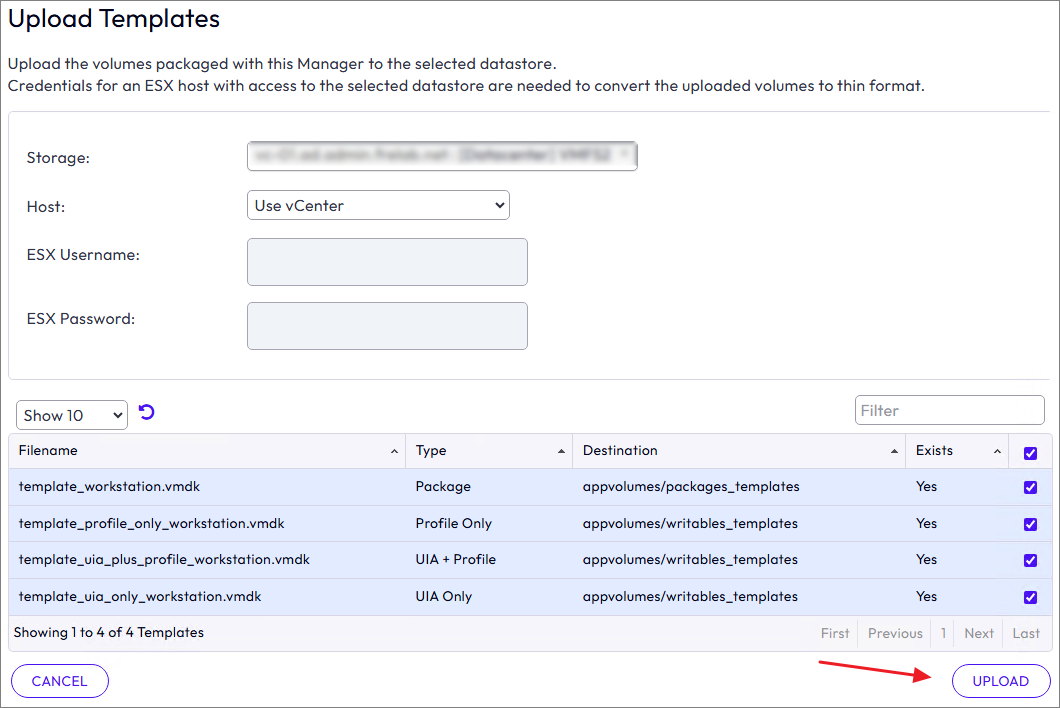
Task: Click the Filter search box
Action: pos(949,410)
